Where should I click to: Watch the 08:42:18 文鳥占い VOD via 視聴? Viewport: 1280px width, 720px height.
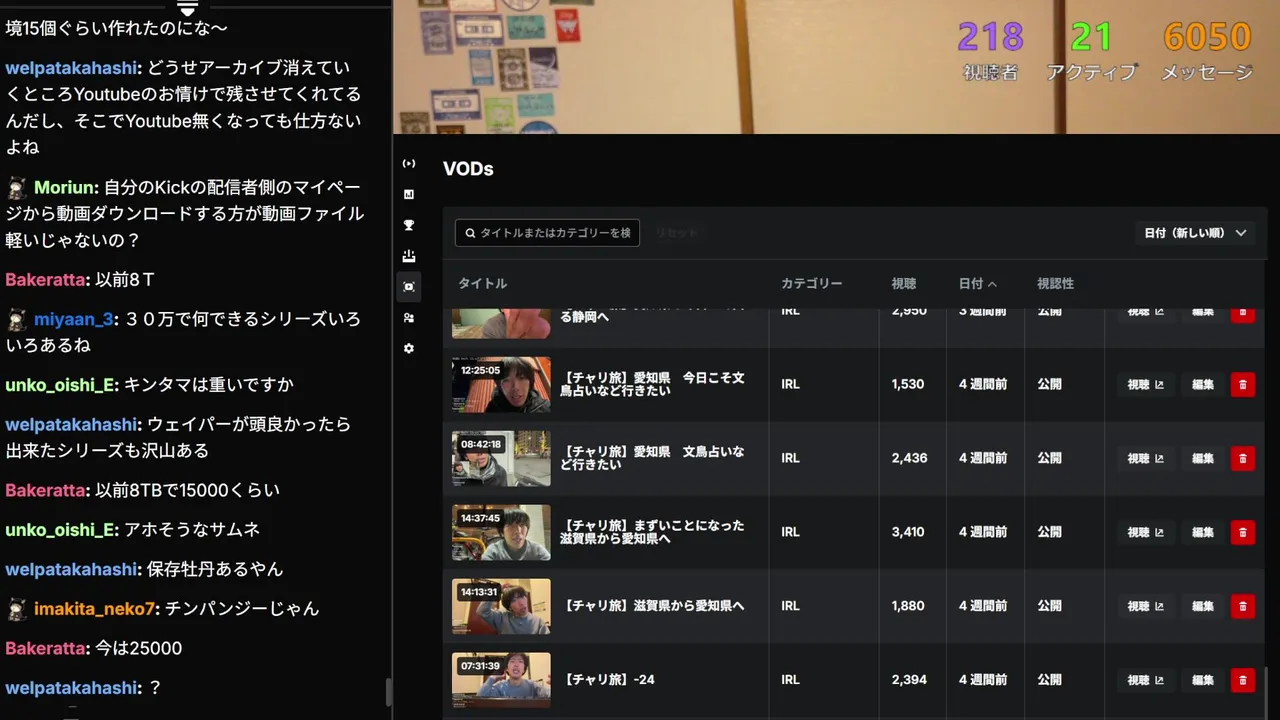(1146, 458)
